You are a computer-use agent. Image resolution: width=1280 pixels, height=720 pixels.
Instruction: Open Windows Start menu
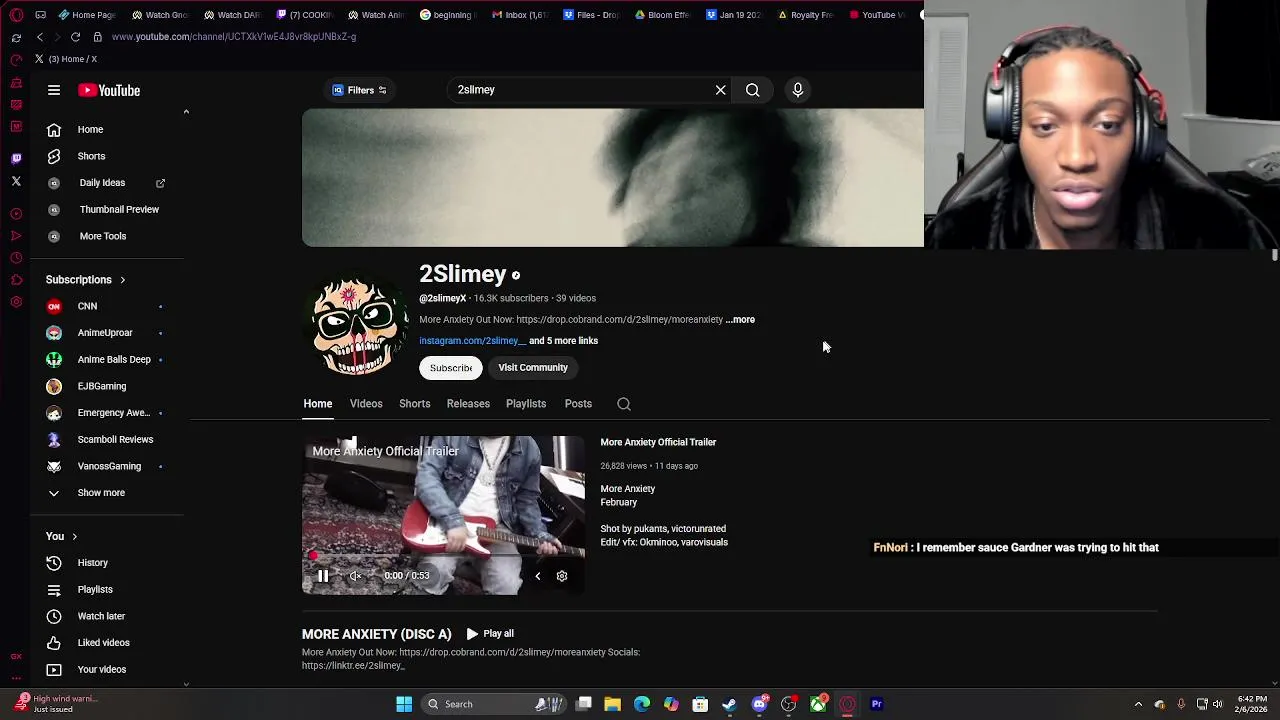(x=404, y=704)
